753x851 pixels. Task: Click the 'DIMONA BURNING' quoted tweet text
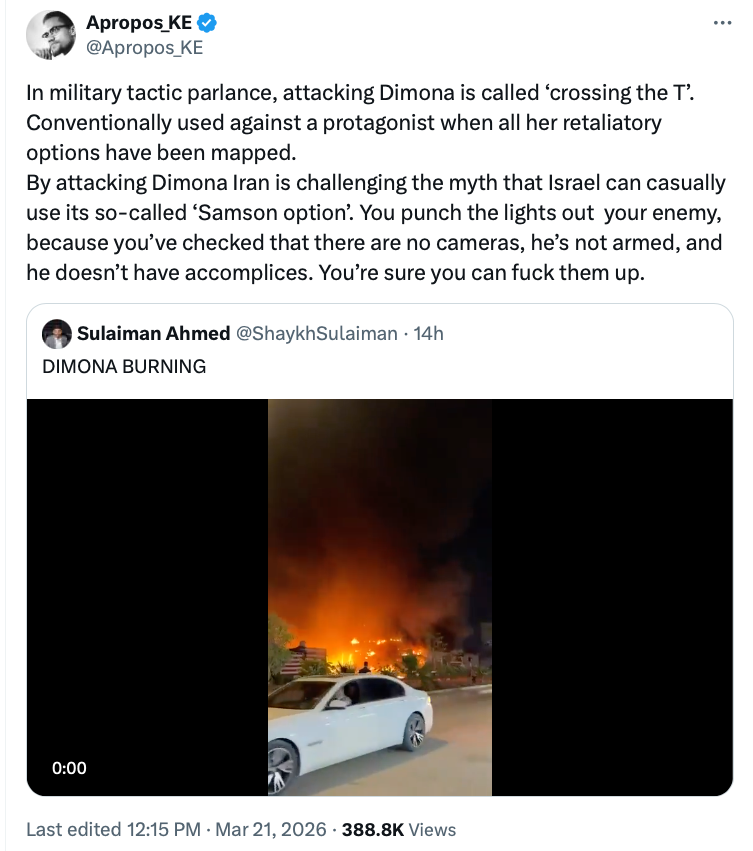click(124, 366)
